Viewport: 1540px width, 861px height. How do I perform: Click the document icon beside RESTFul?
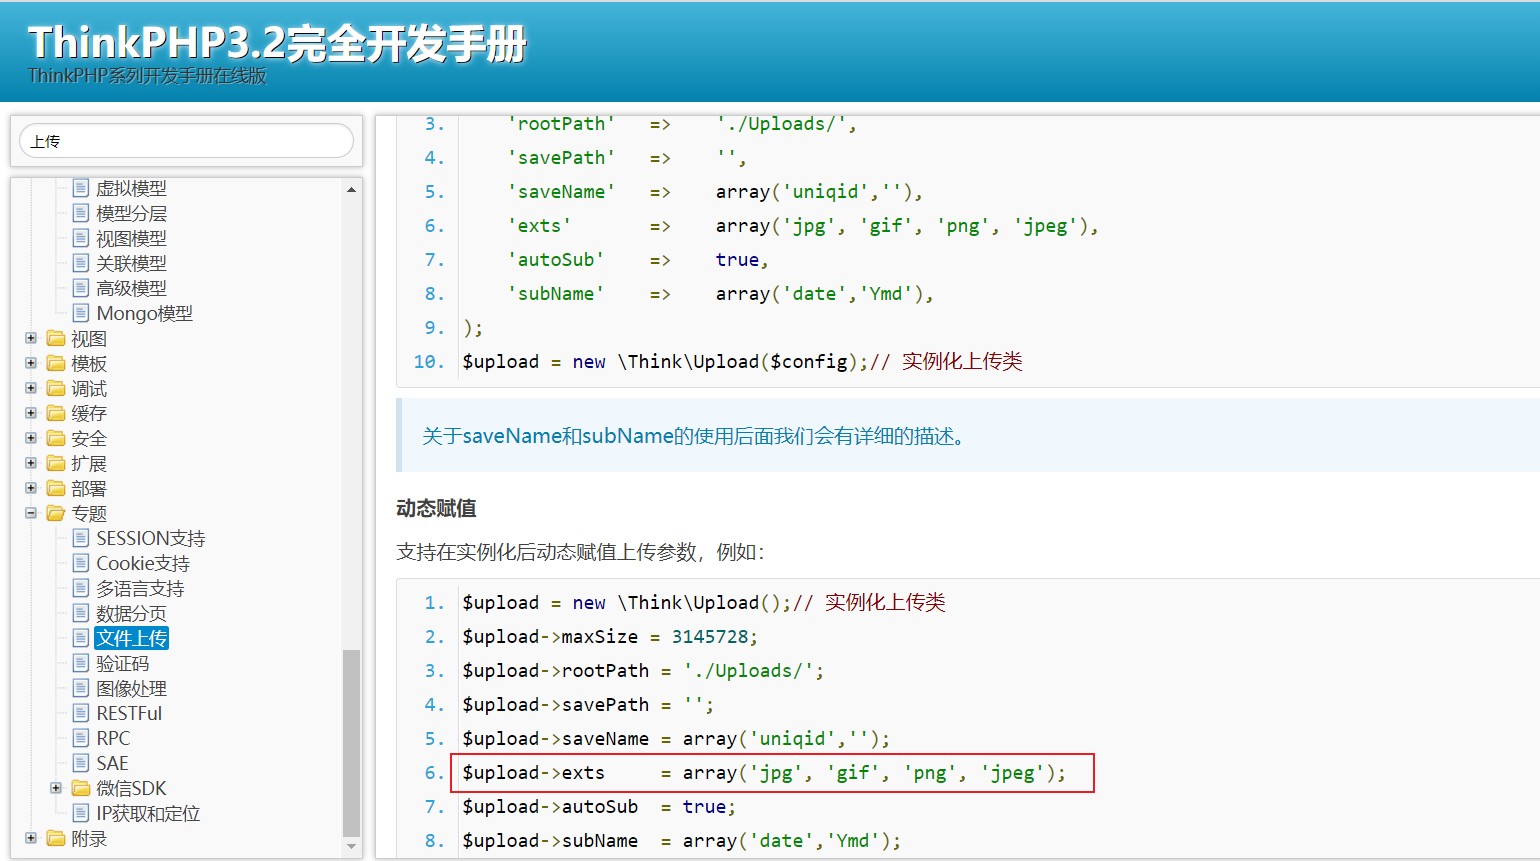pyautogui.click(x=81, y=712)
